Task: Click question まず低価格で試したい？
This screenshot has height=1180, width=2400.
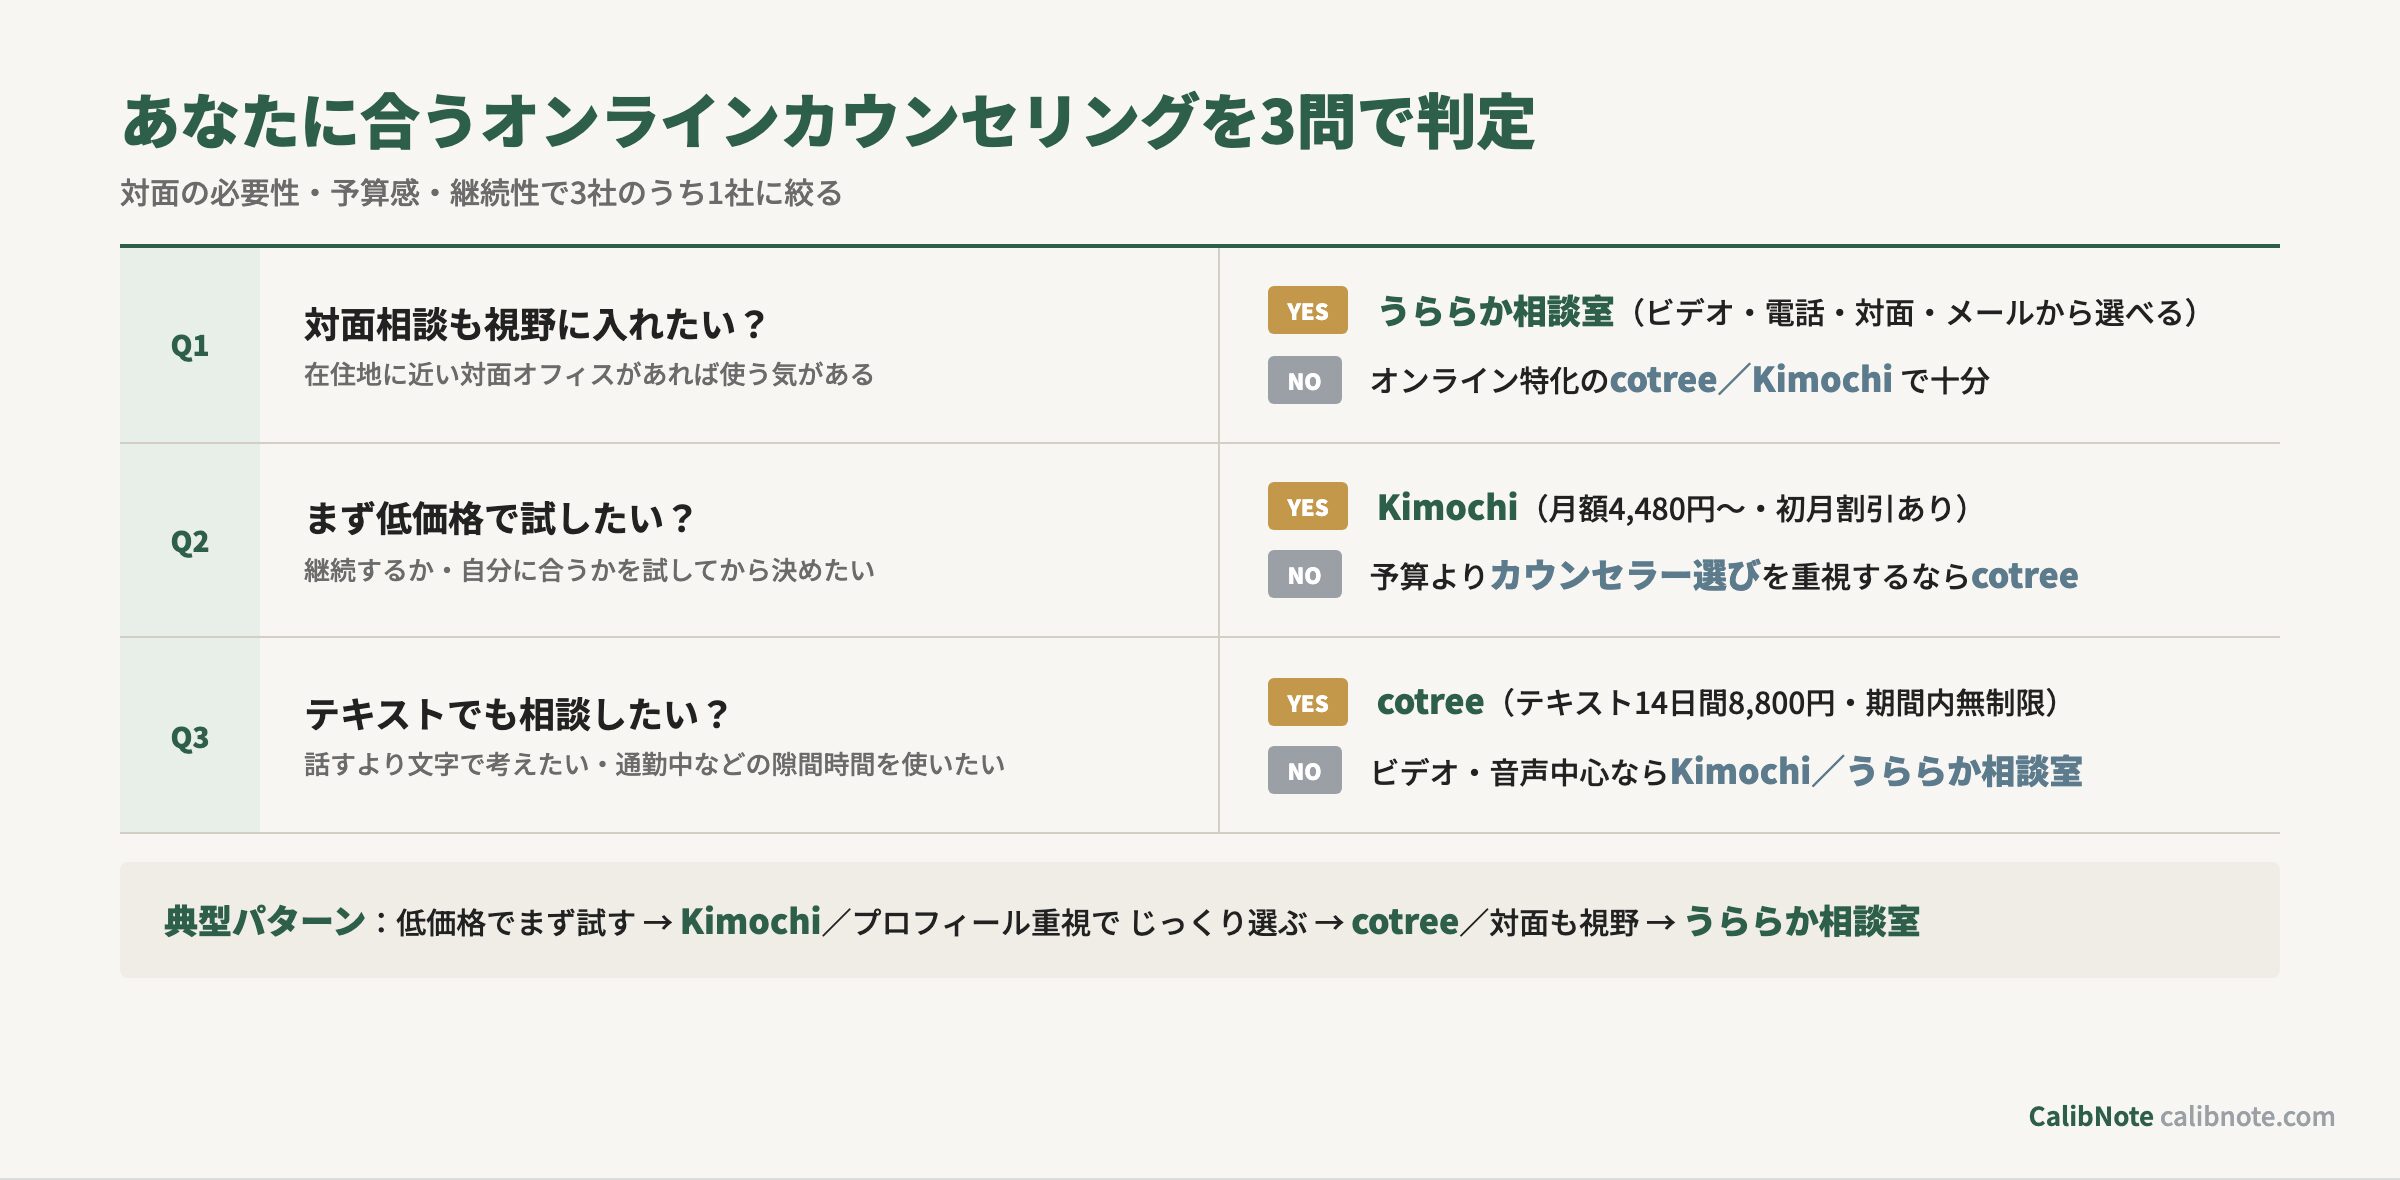Action: pyautogui.click(x=499, y=518)
